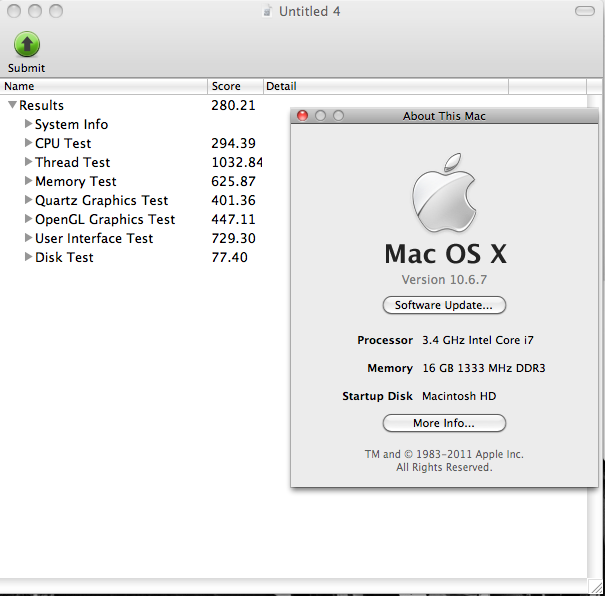This screenshot has width=605, height=596.
Task: Click the green Submit arrow icon
Action: pyautogui.click(x=27, y=44)
